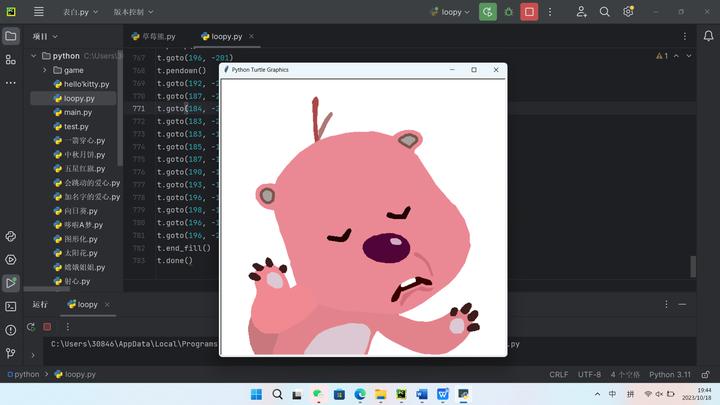Go to next highlighted error arrow
720x405 pixels.
[x=689, y=56]
